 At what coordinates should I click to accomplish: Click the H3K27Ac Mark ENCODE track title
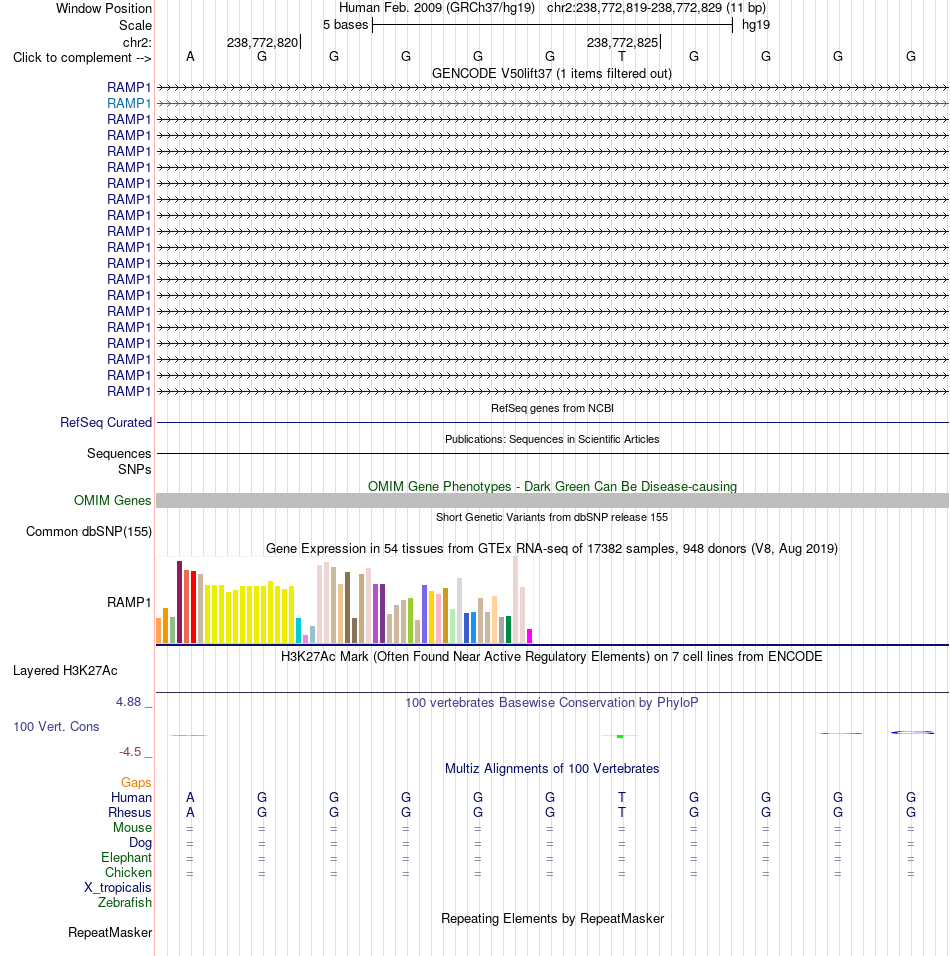click(x=551, y=657)
